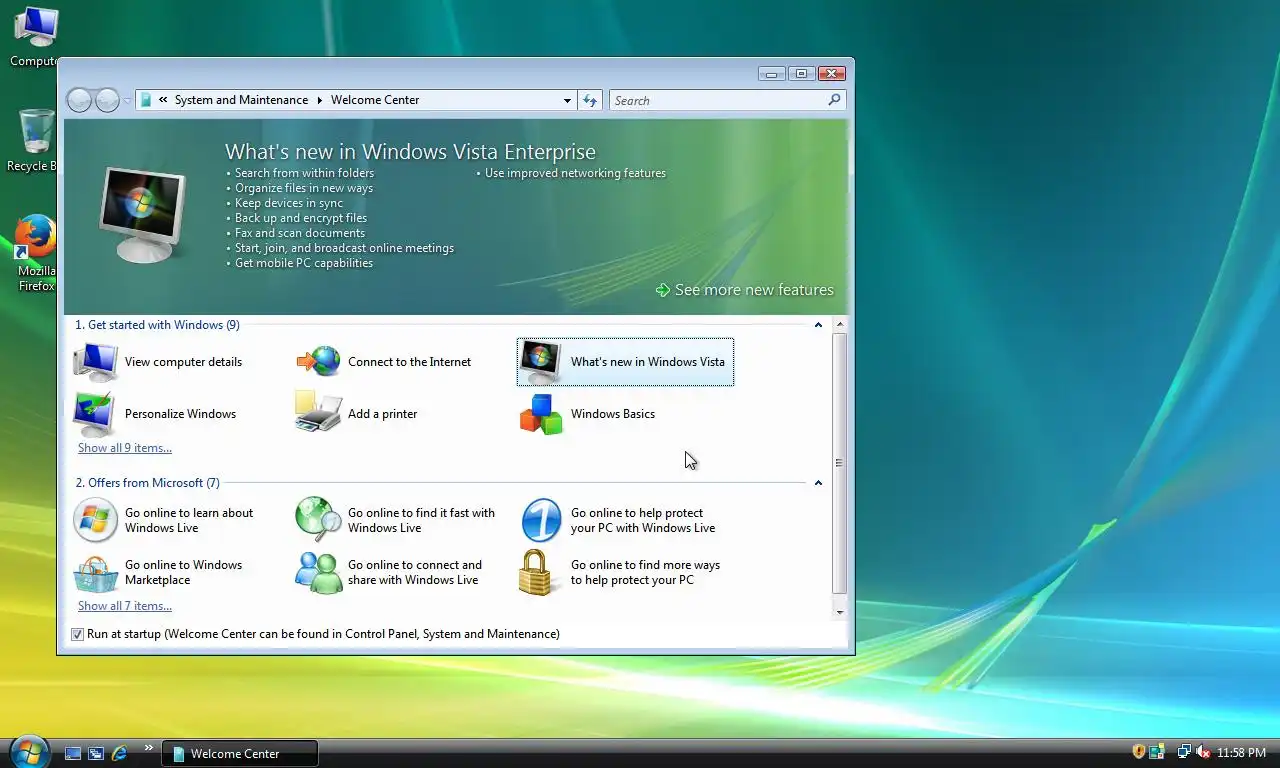Click scrollbar down arrow
This screenshot has height=768, width=1280.
(x=839, y=612)
